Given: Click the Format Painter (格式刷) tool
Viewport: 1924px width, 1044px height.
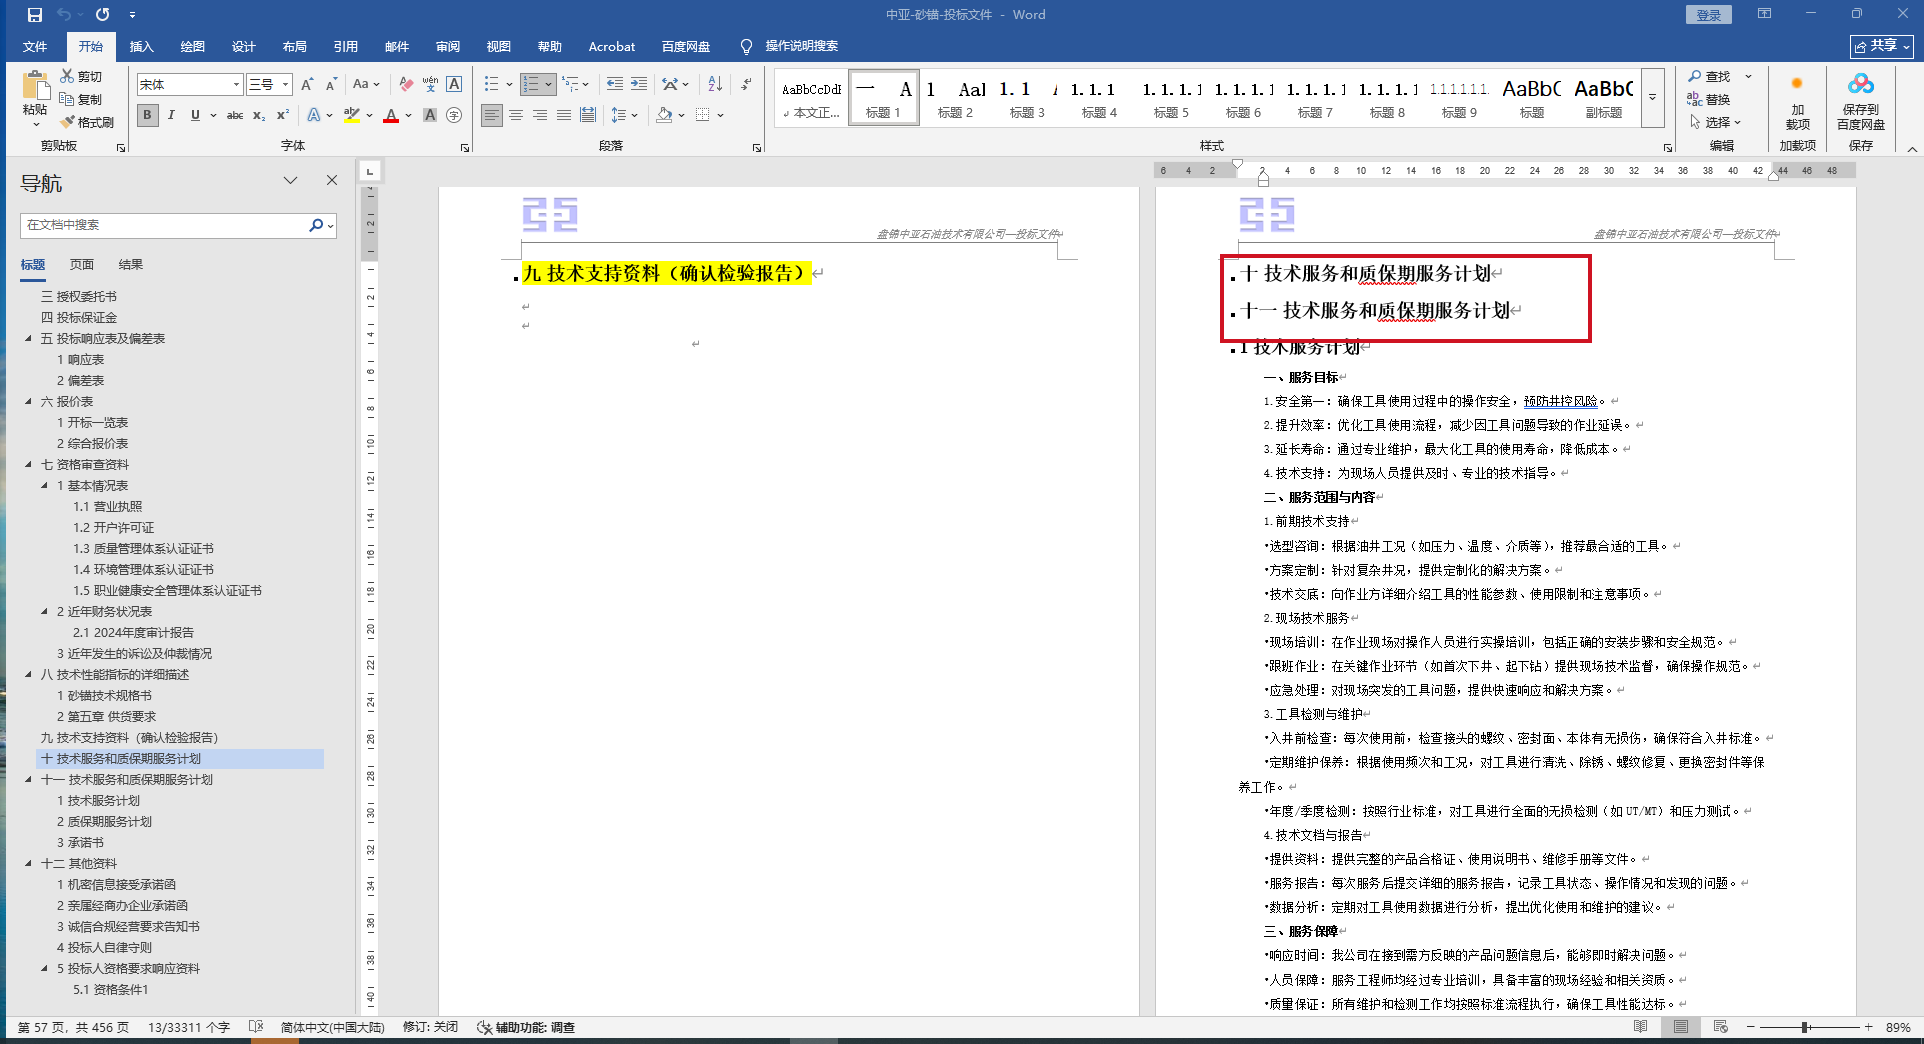Looking at the screenshot, I should (x=87, y=122).
